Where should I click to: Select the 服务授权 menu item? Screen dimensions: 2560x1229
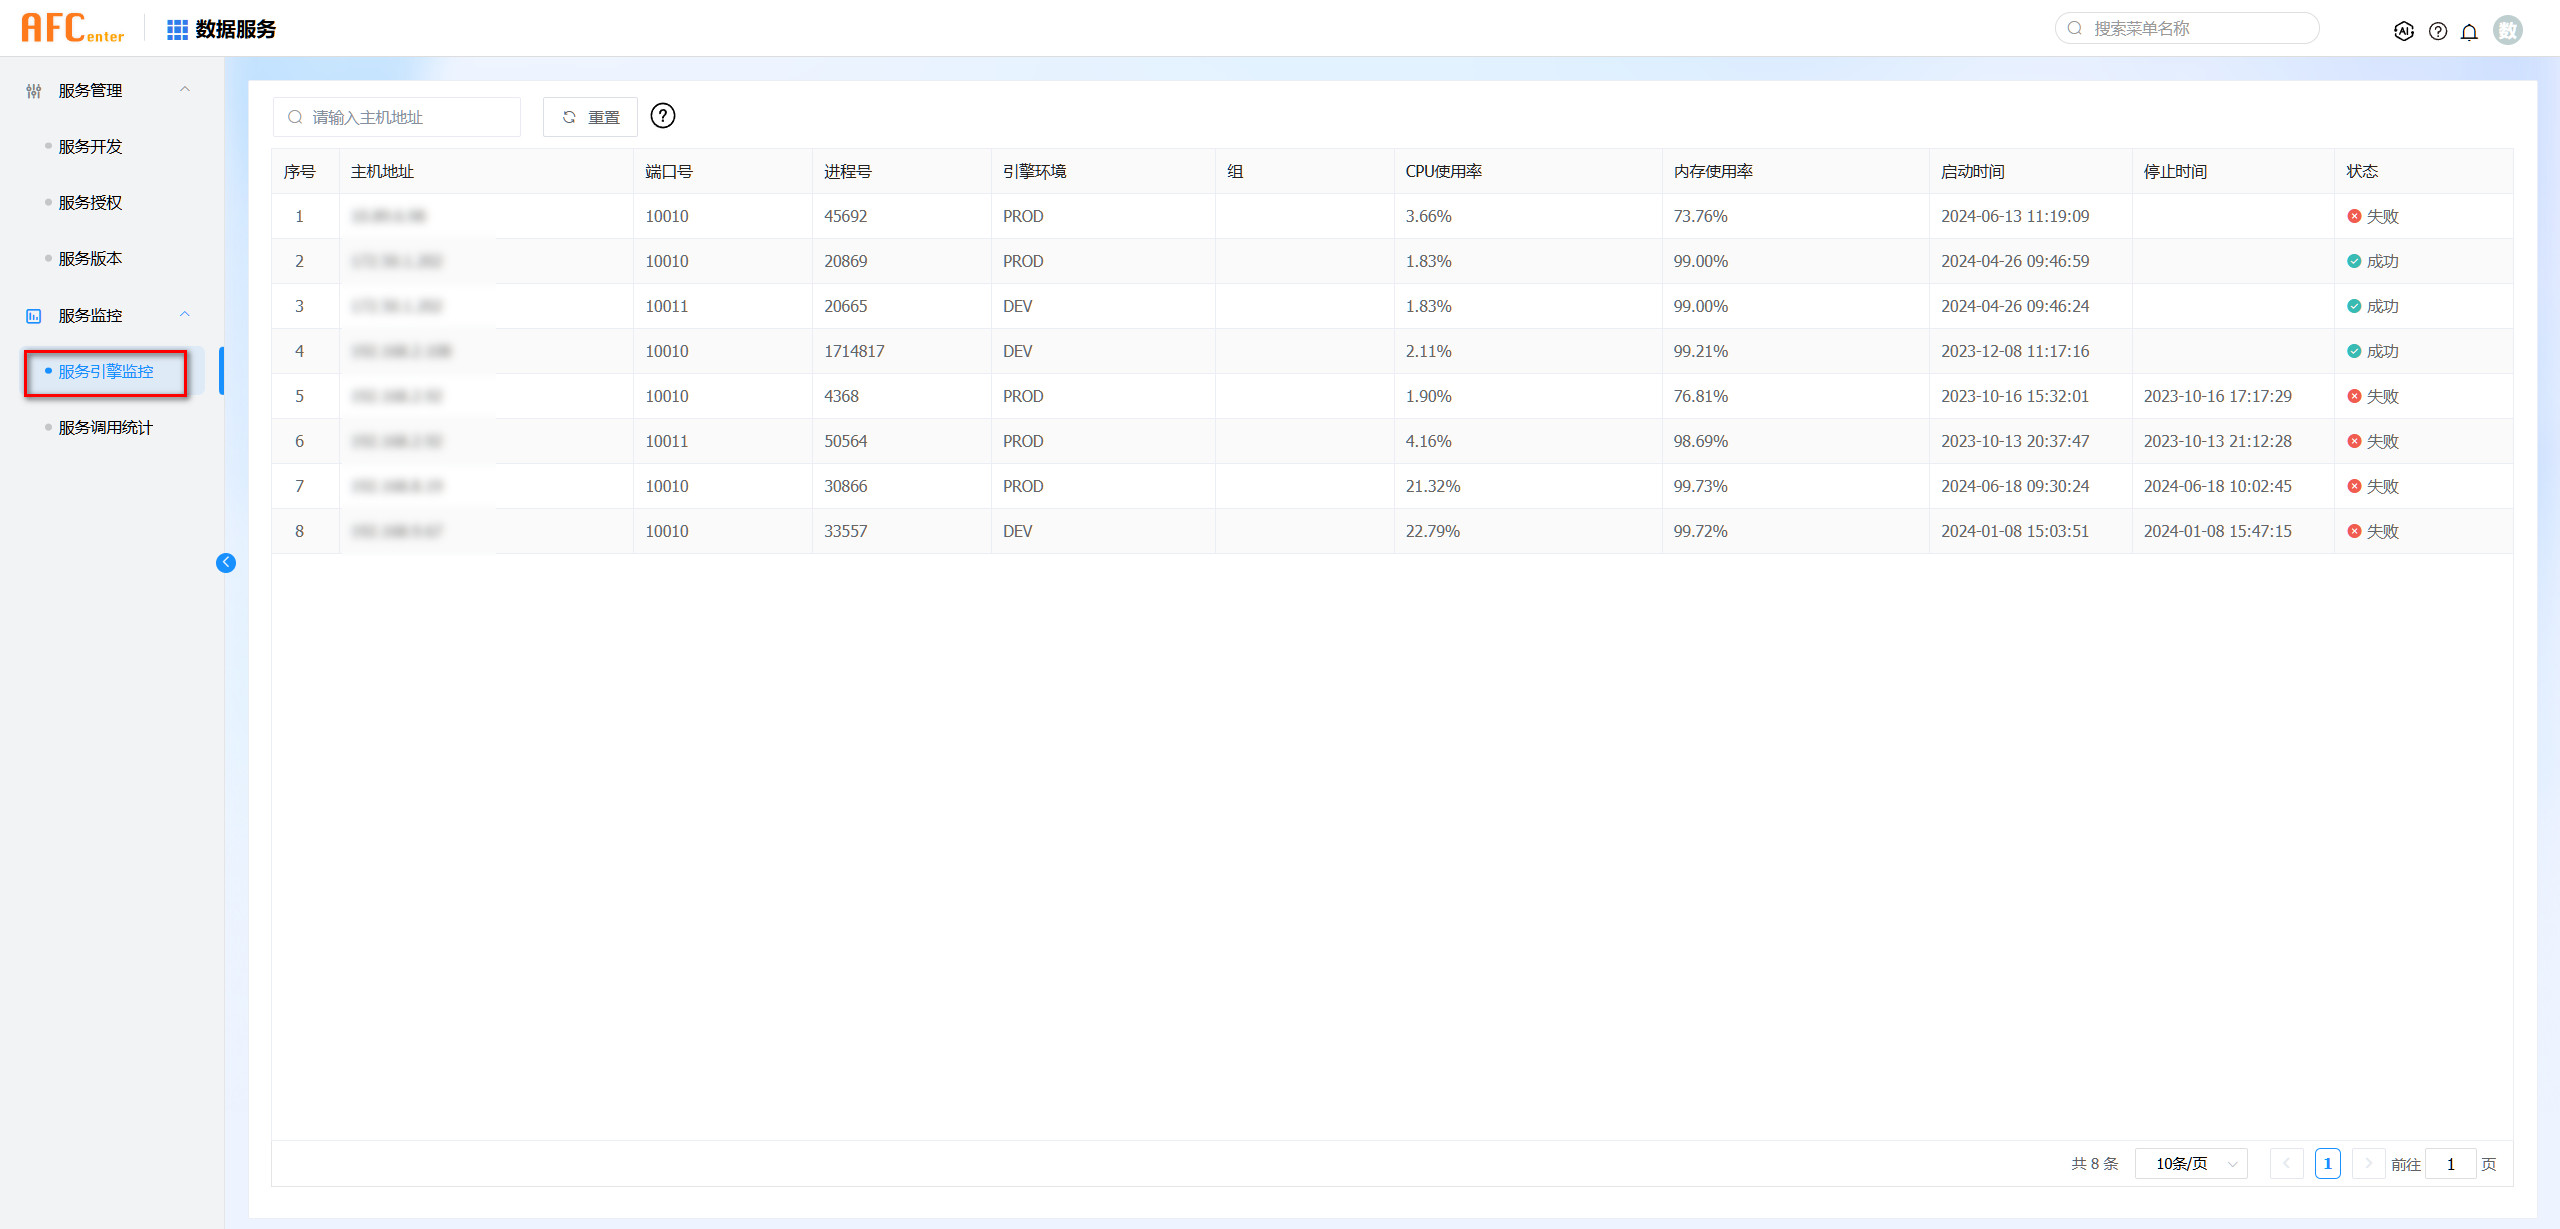pos(90,203)
